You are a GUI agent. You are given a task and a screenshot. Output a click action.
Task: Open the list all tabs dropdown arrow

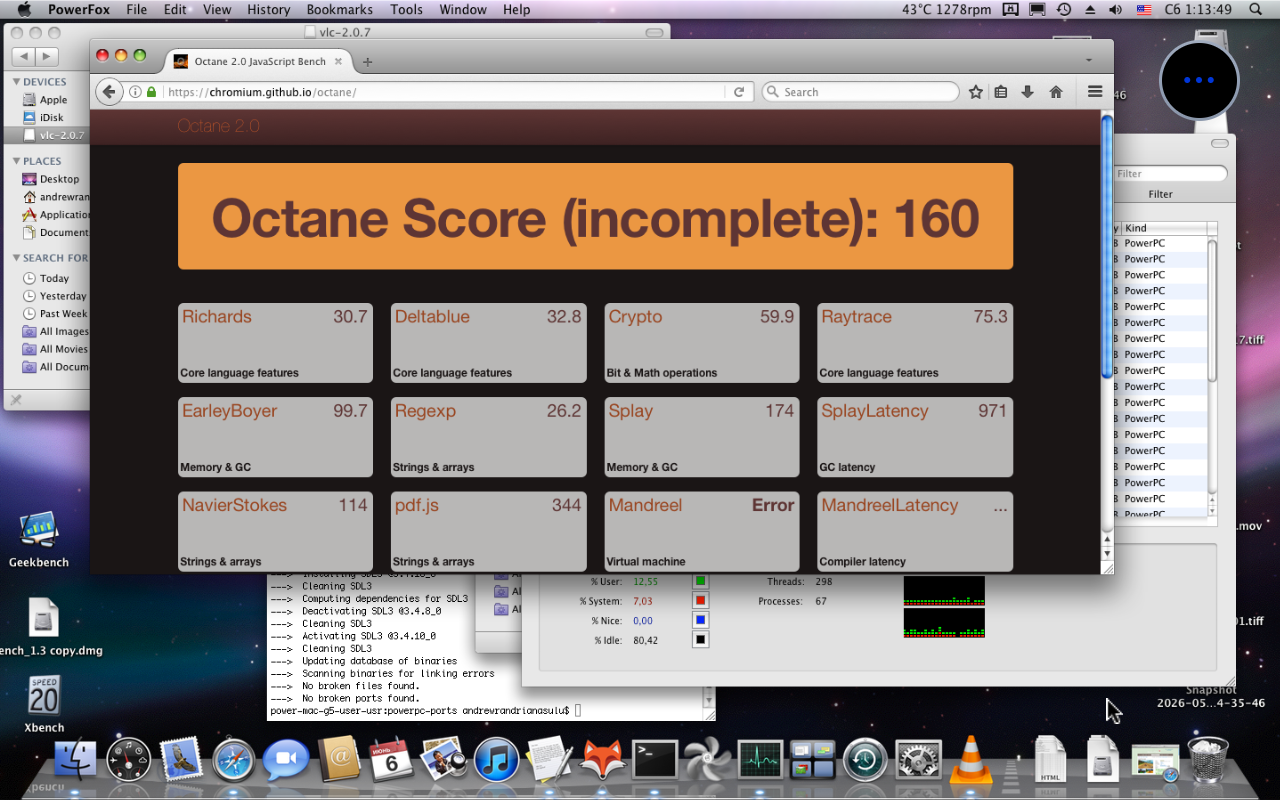coord(1089,61)
